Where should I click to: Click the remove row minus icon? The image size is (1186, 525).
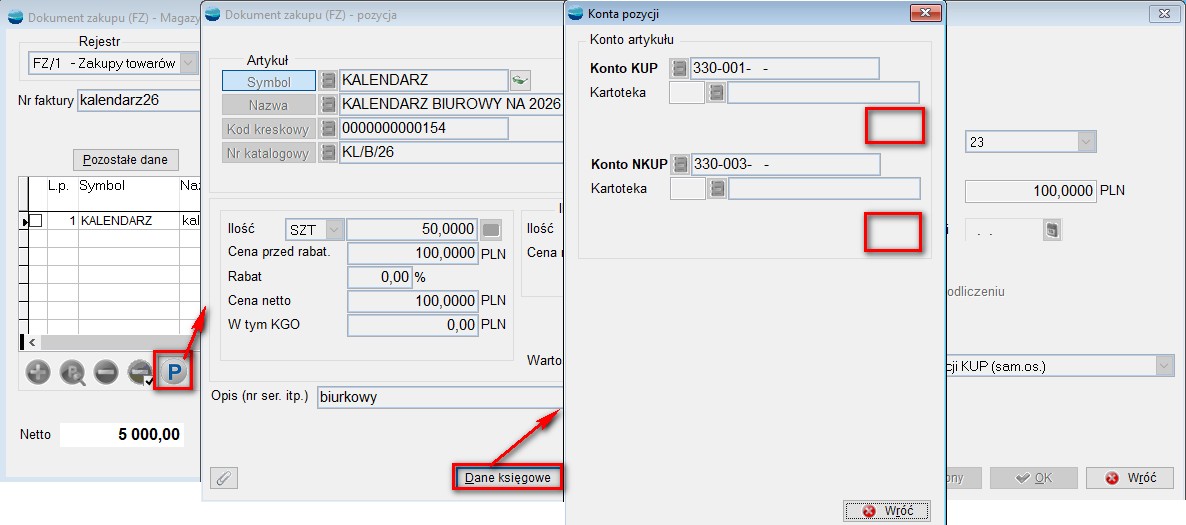(x=106, y=373)
